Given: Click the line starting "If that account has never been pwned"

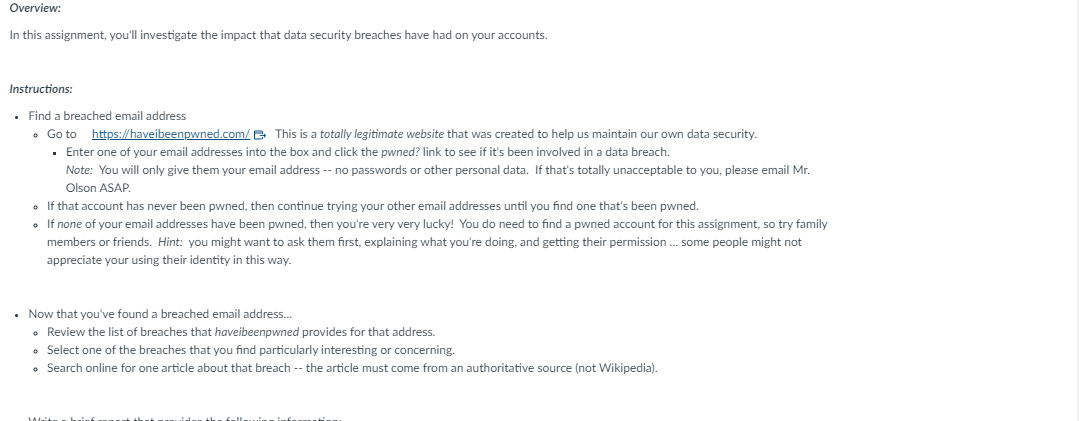Looking at the screenshot, I should [372, 206].
